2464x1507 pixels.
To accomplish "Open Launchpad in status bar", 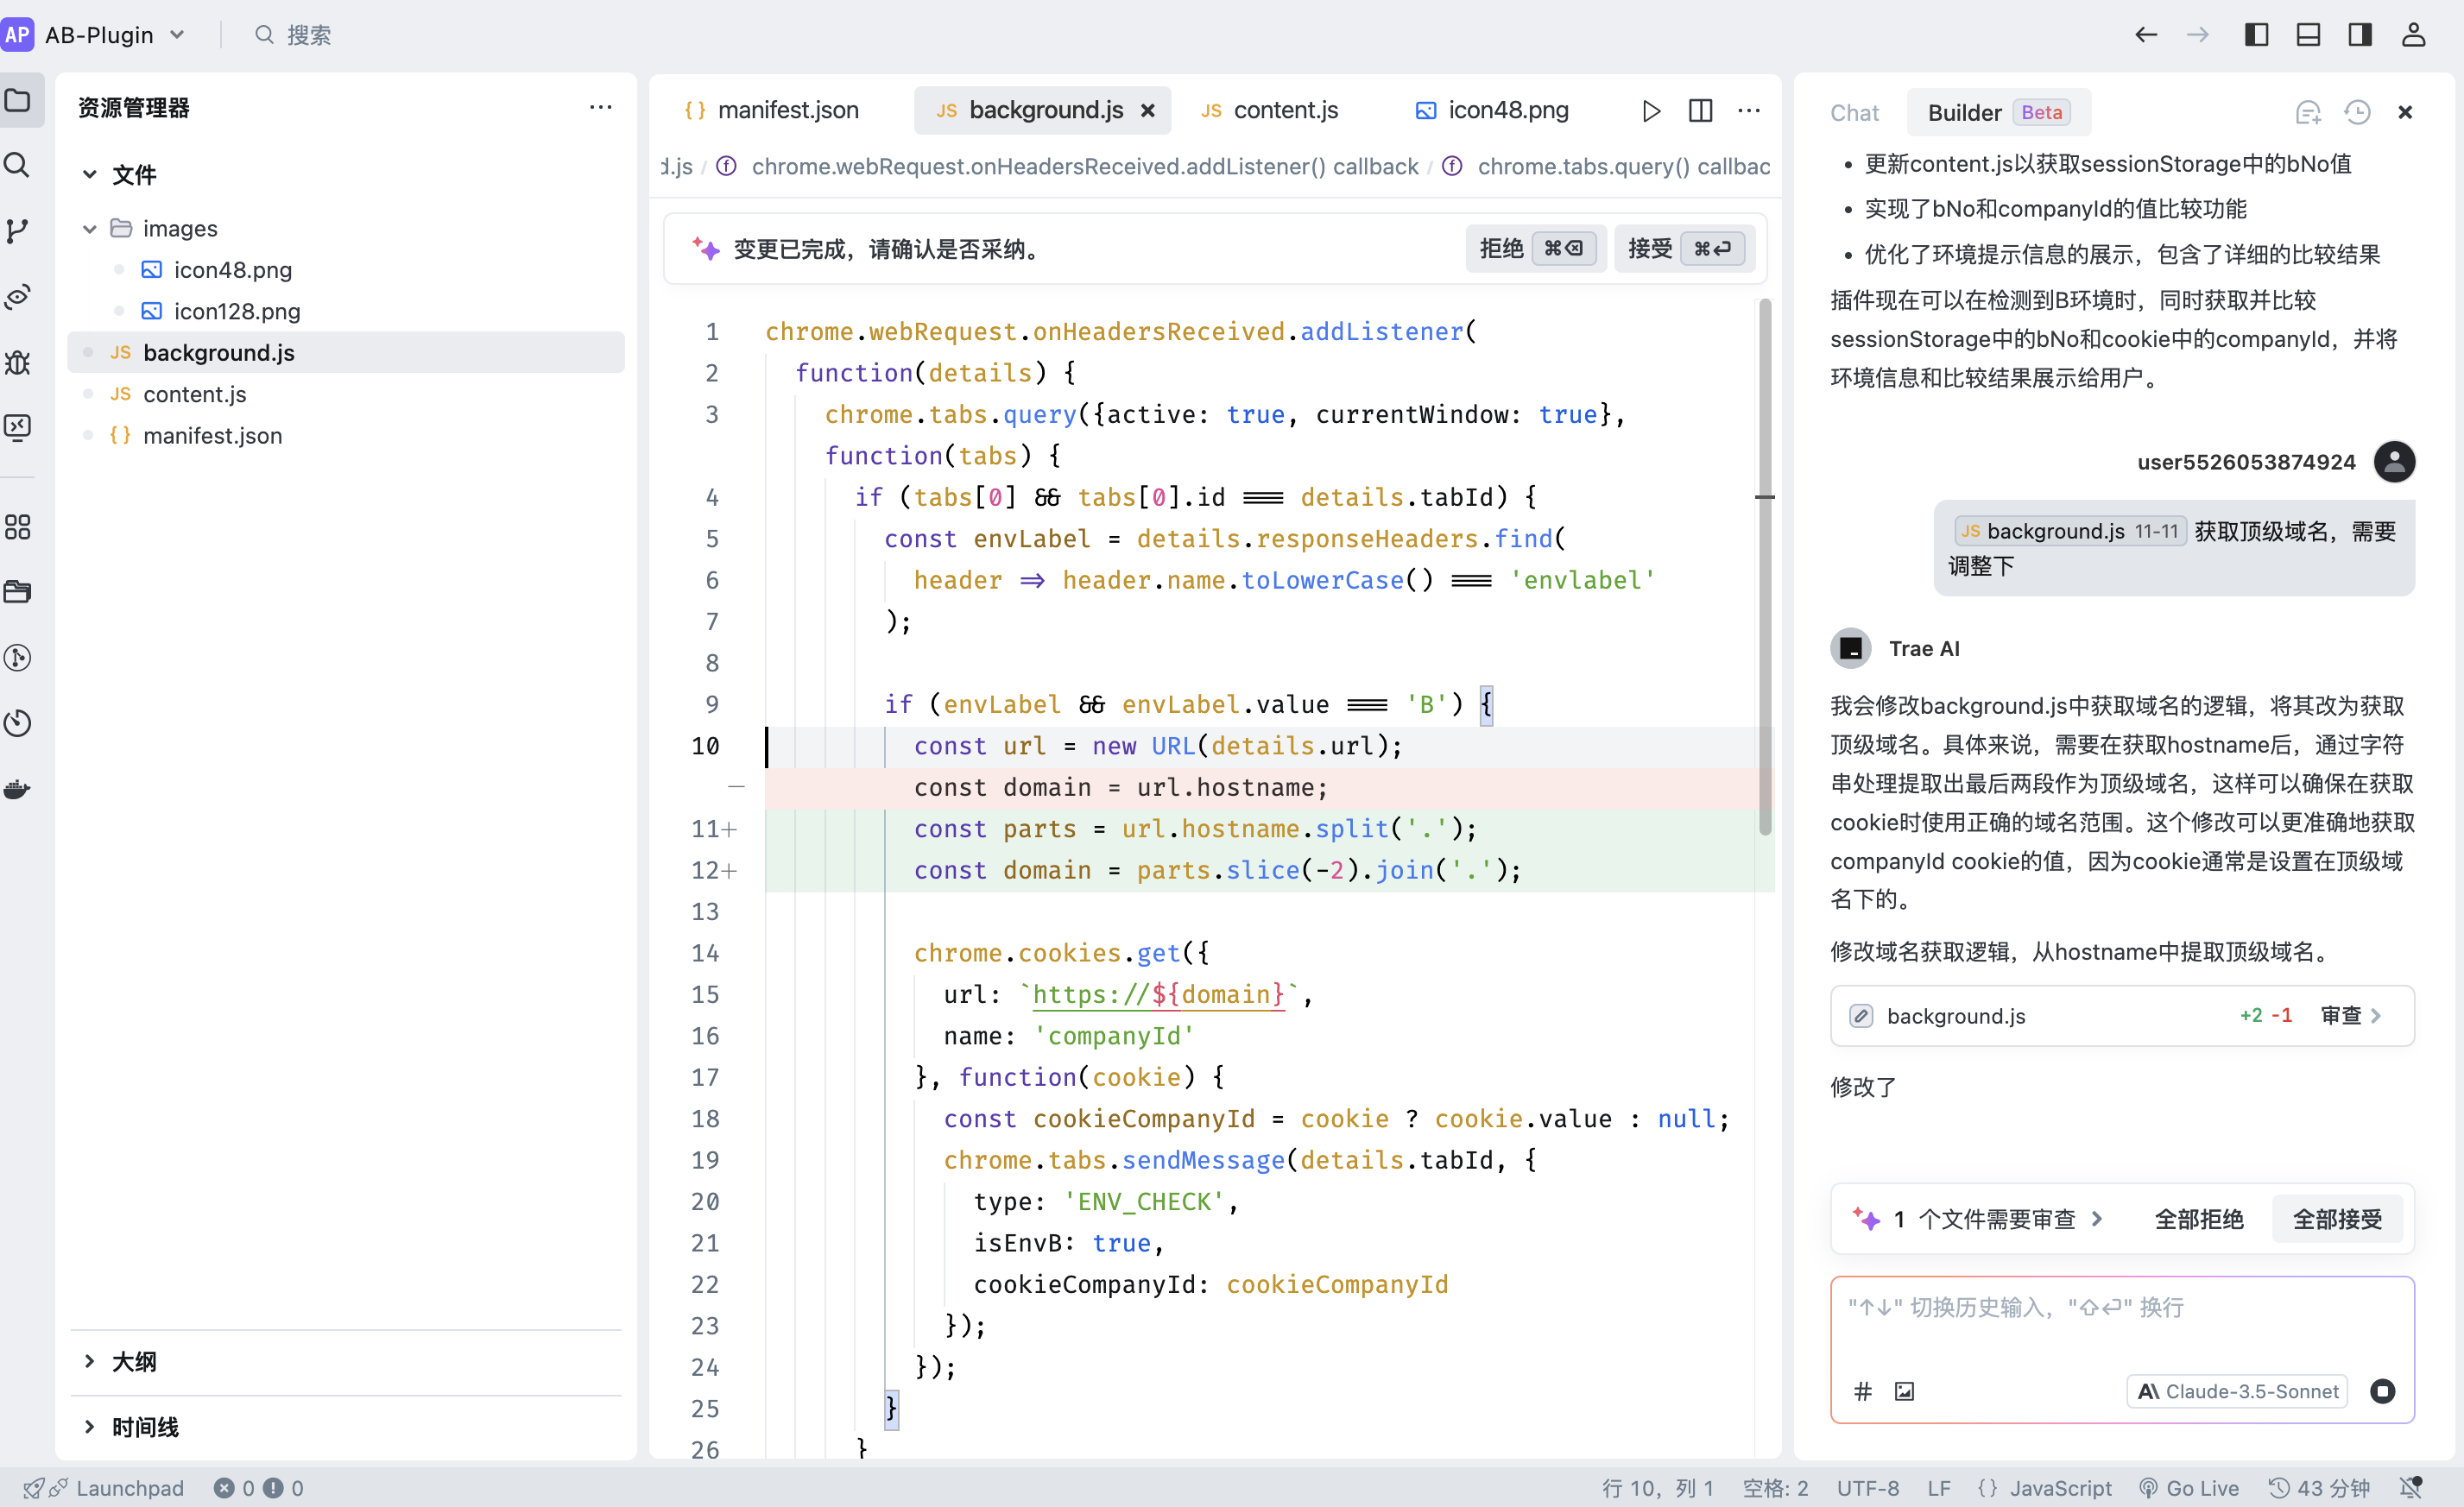I will [104, 1488].
